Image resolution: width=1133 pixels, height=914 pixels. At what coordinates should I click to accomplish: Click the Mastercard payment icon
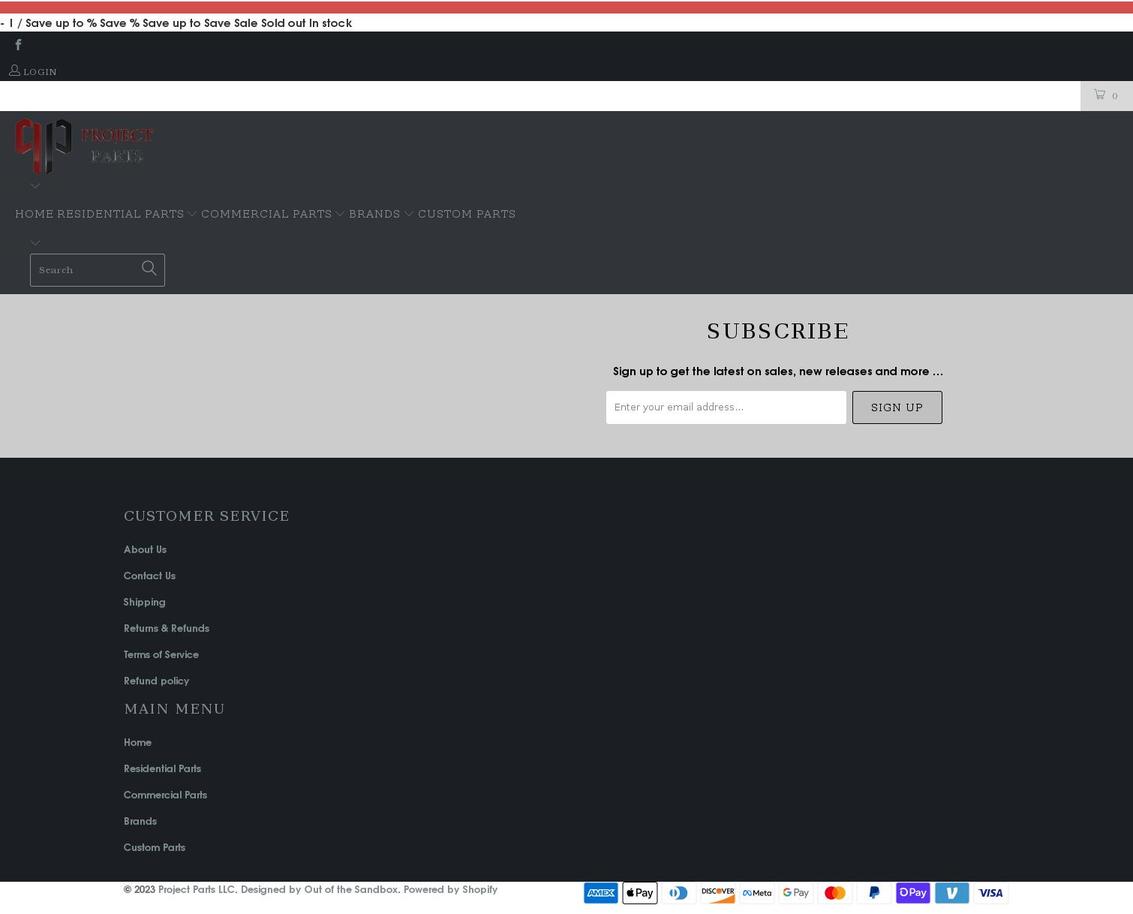pos(835,893)
